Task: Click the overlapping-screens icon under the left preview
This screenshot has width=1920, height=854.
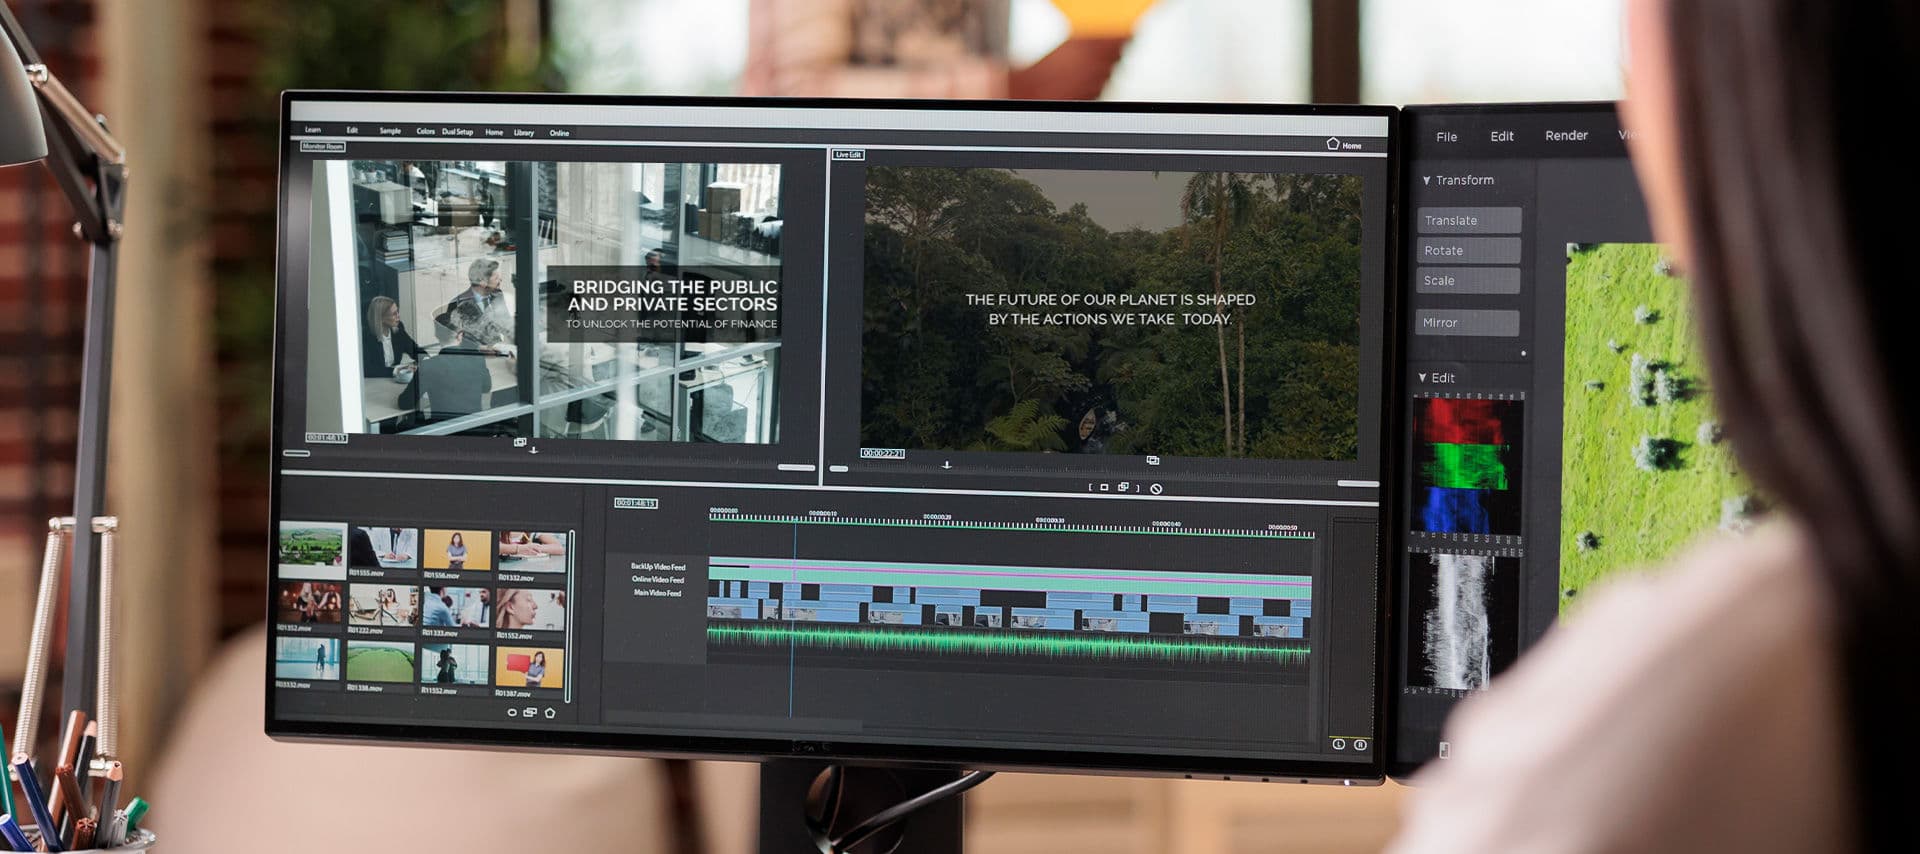Action: [x=520, y=441]
